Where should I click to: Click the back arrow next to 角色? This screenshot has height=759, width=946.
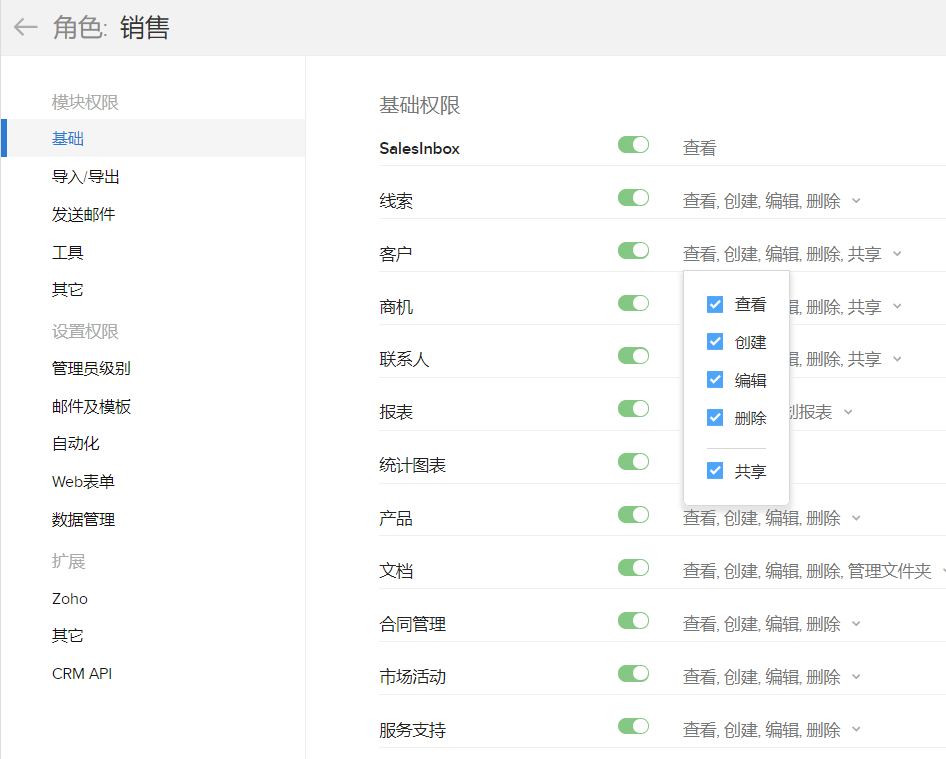tap(26, 27)
